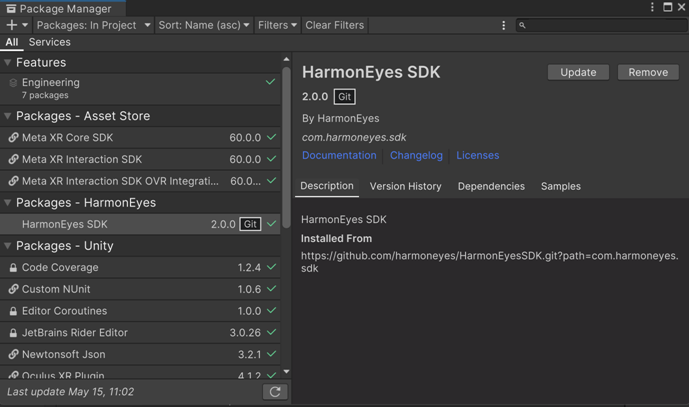
Task: Select Meta XR Interaction SDK OVR Integration package
Action: click(x=140, y=181)
